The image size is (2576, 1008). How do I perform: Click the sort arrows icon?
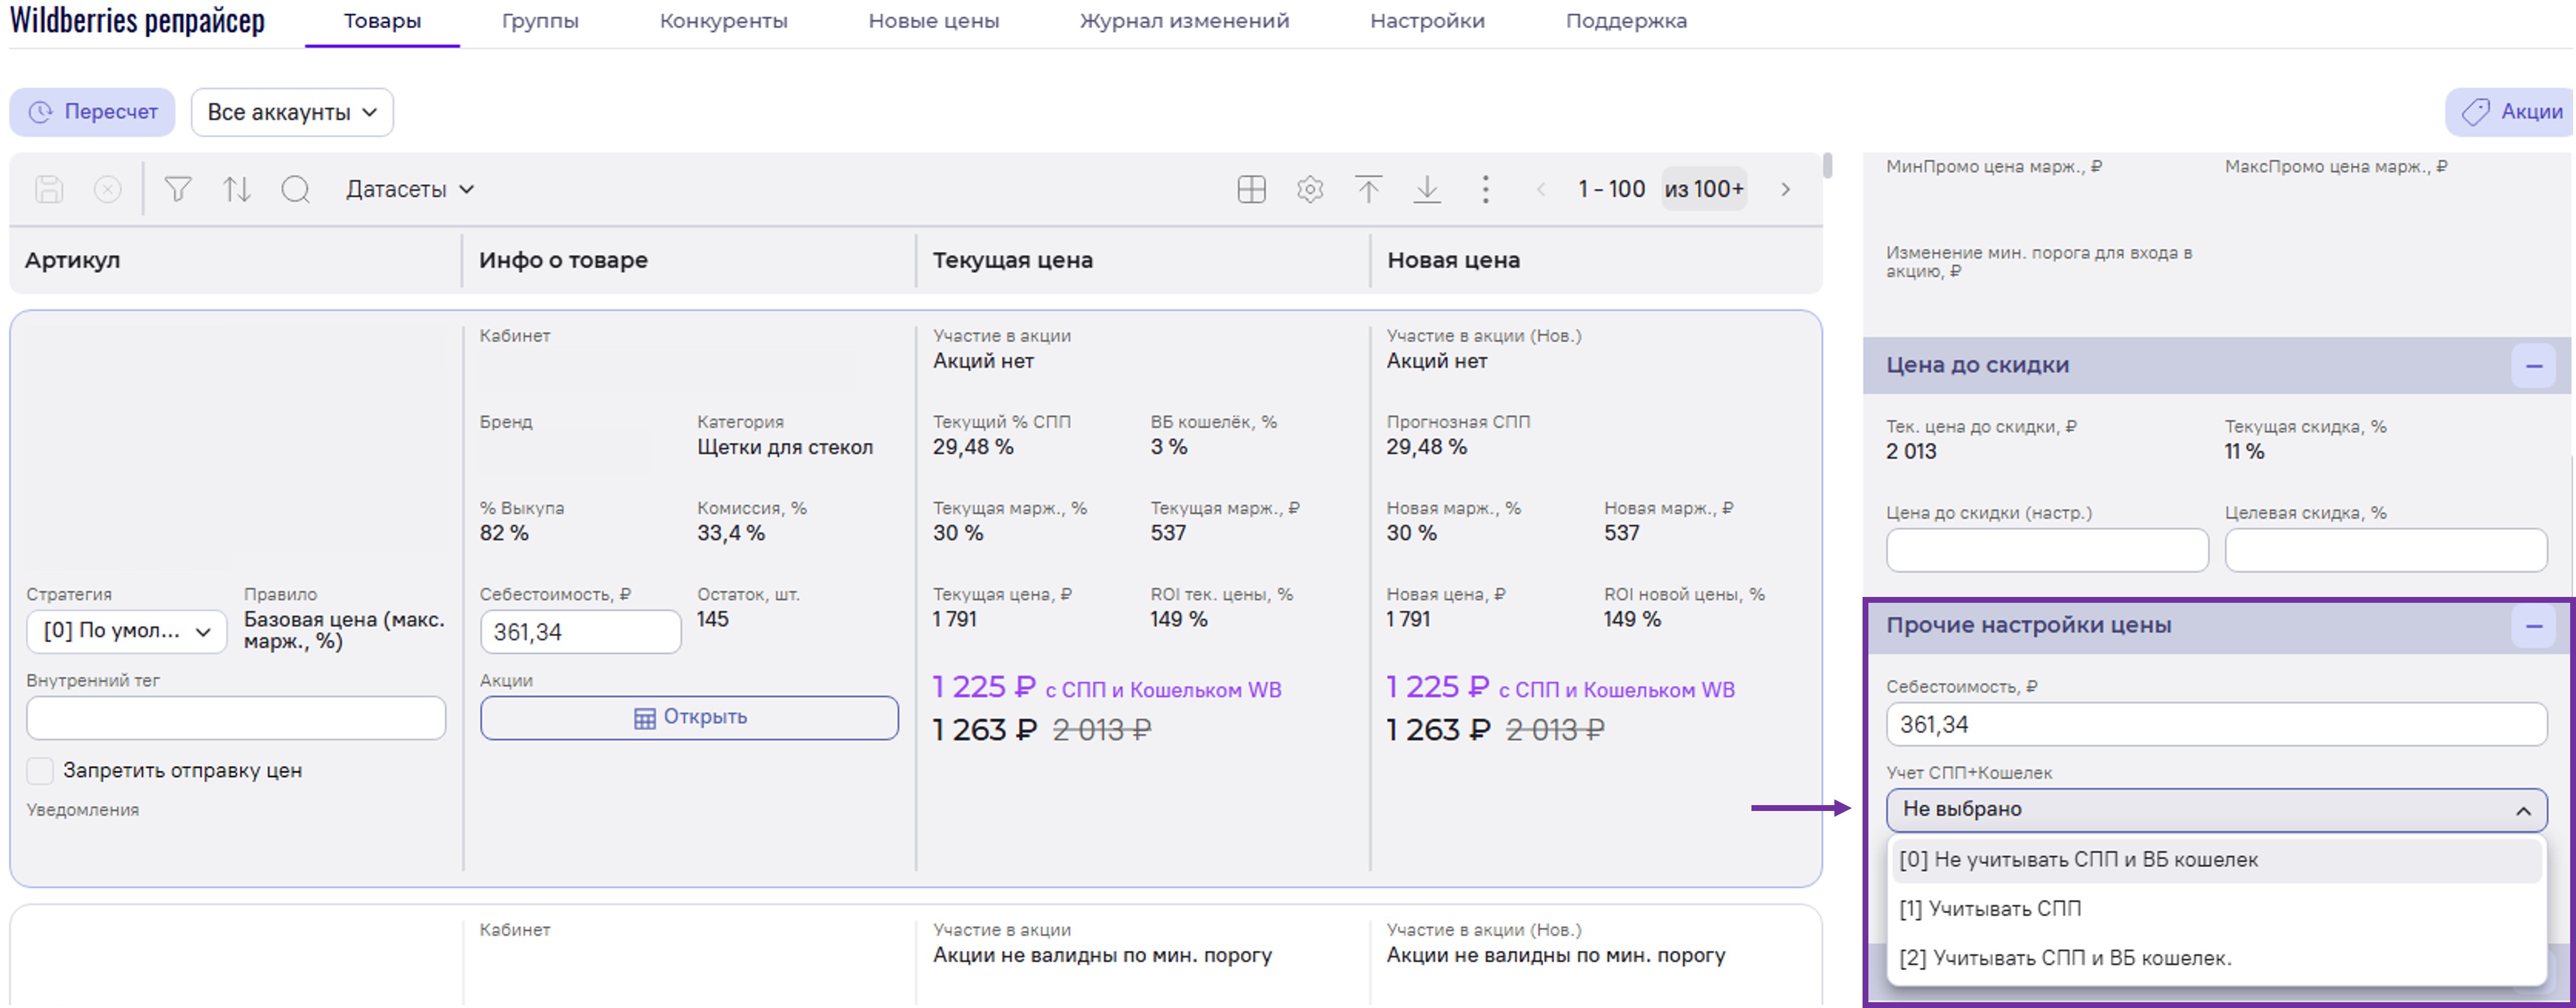237,189
